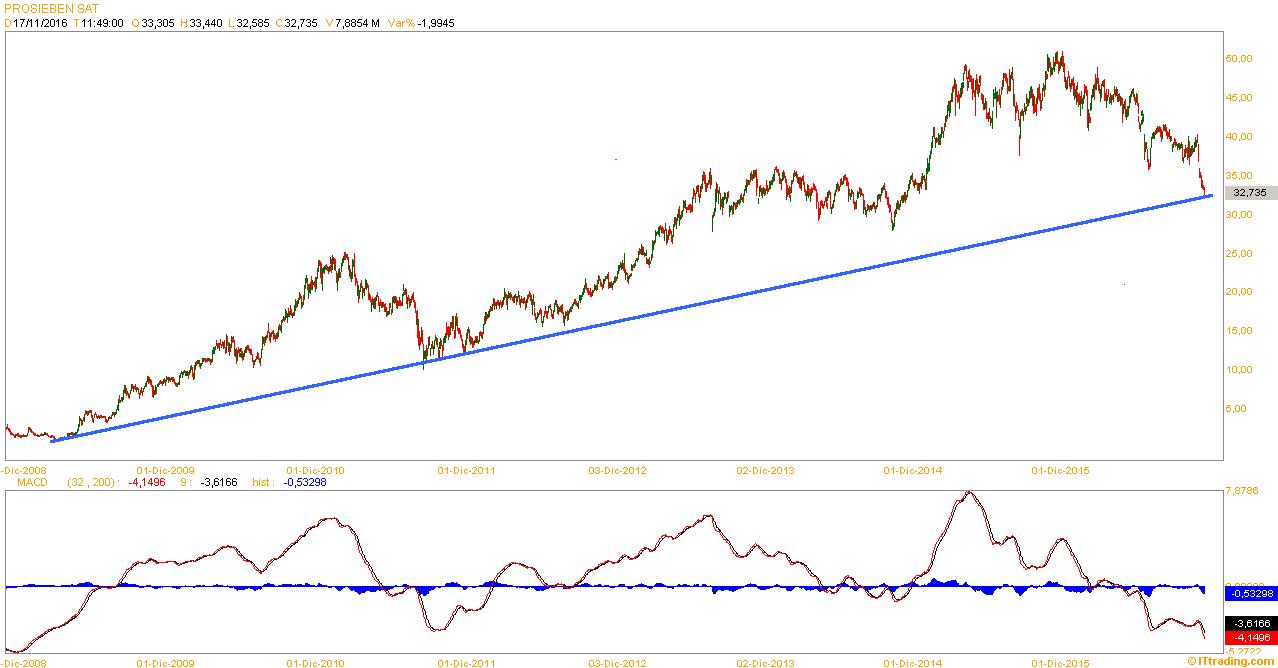1278x668 pixels.
Task: Click the 5,00 price axis label
Action: tap(1236, 408)
